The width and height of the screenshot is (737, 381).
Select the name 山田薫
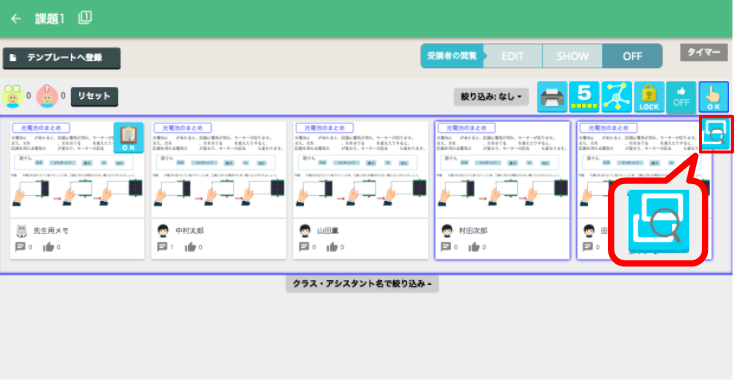328,231
